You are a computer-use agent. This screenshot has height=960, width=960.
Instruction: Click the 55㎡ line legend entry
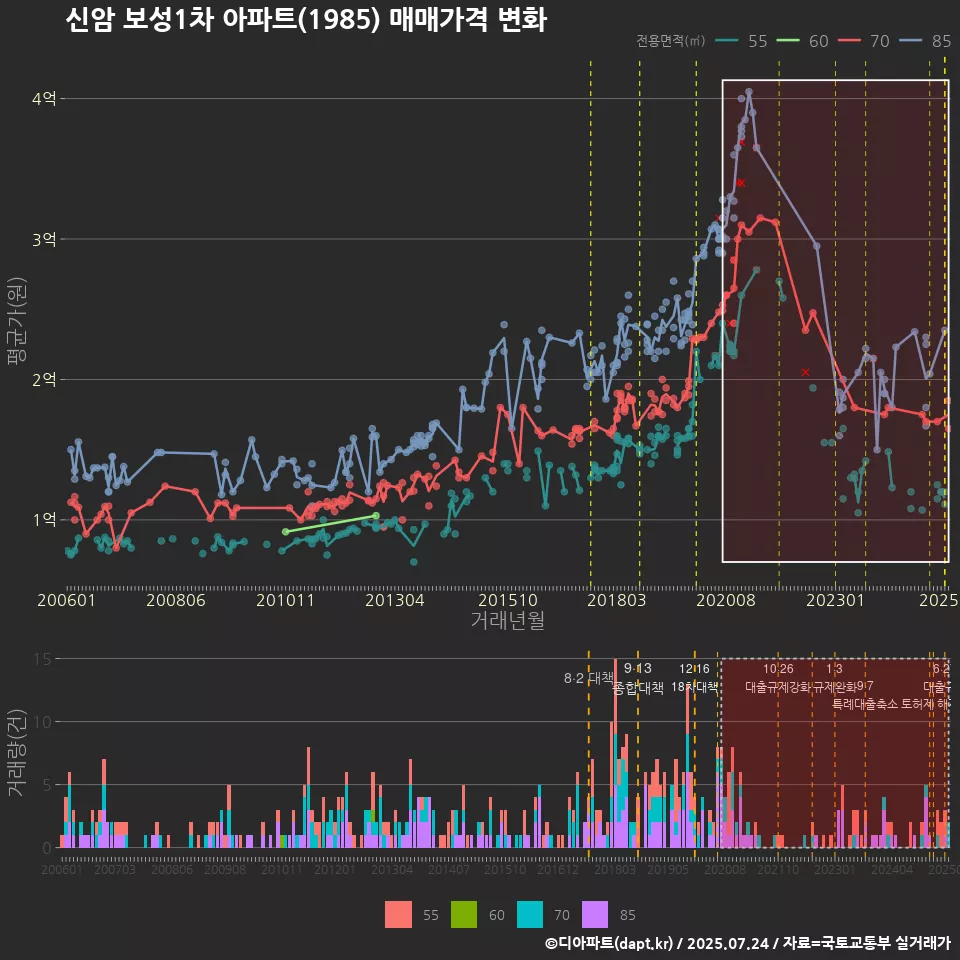click(741, 41)
